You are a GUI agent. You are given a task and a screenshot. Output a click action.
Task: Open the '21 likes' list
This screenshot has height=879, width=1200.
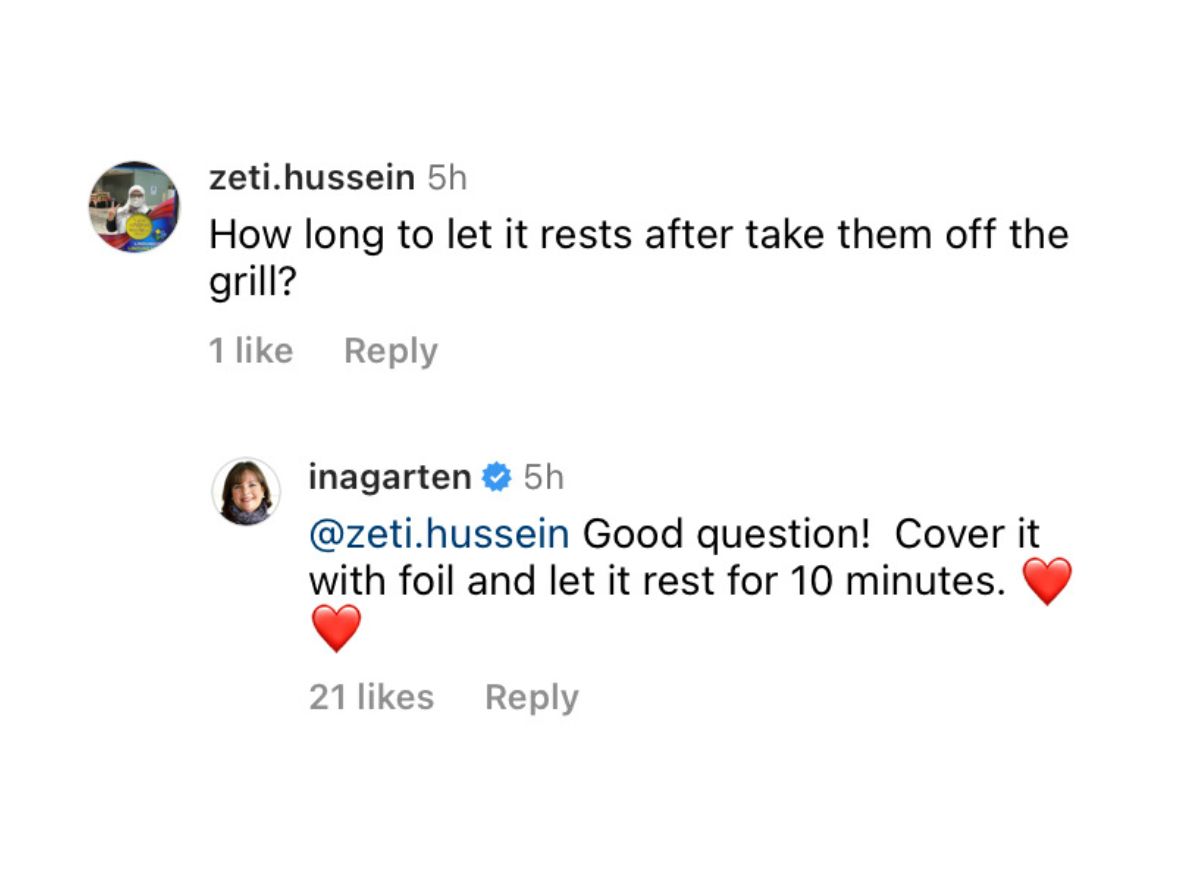pyautogui.click(x=371, y=697)
